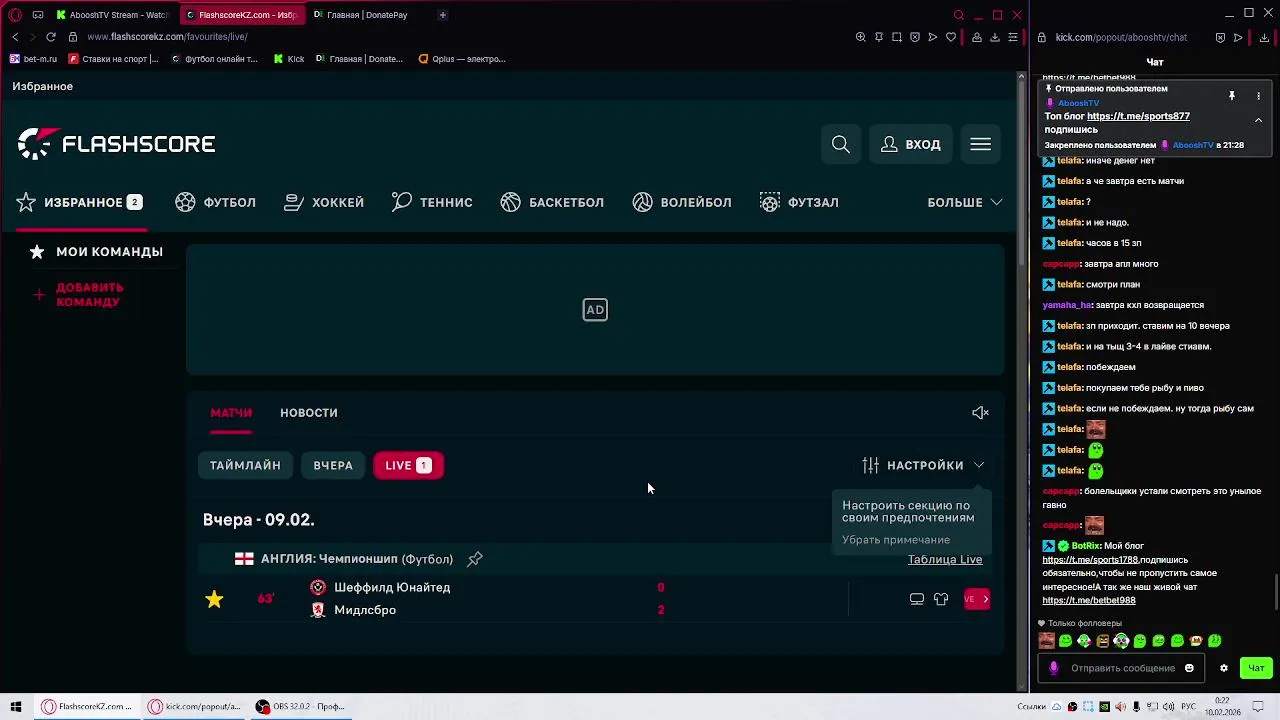
Task: Click the Opera menu icon
Action: click(x=15, y=15)
